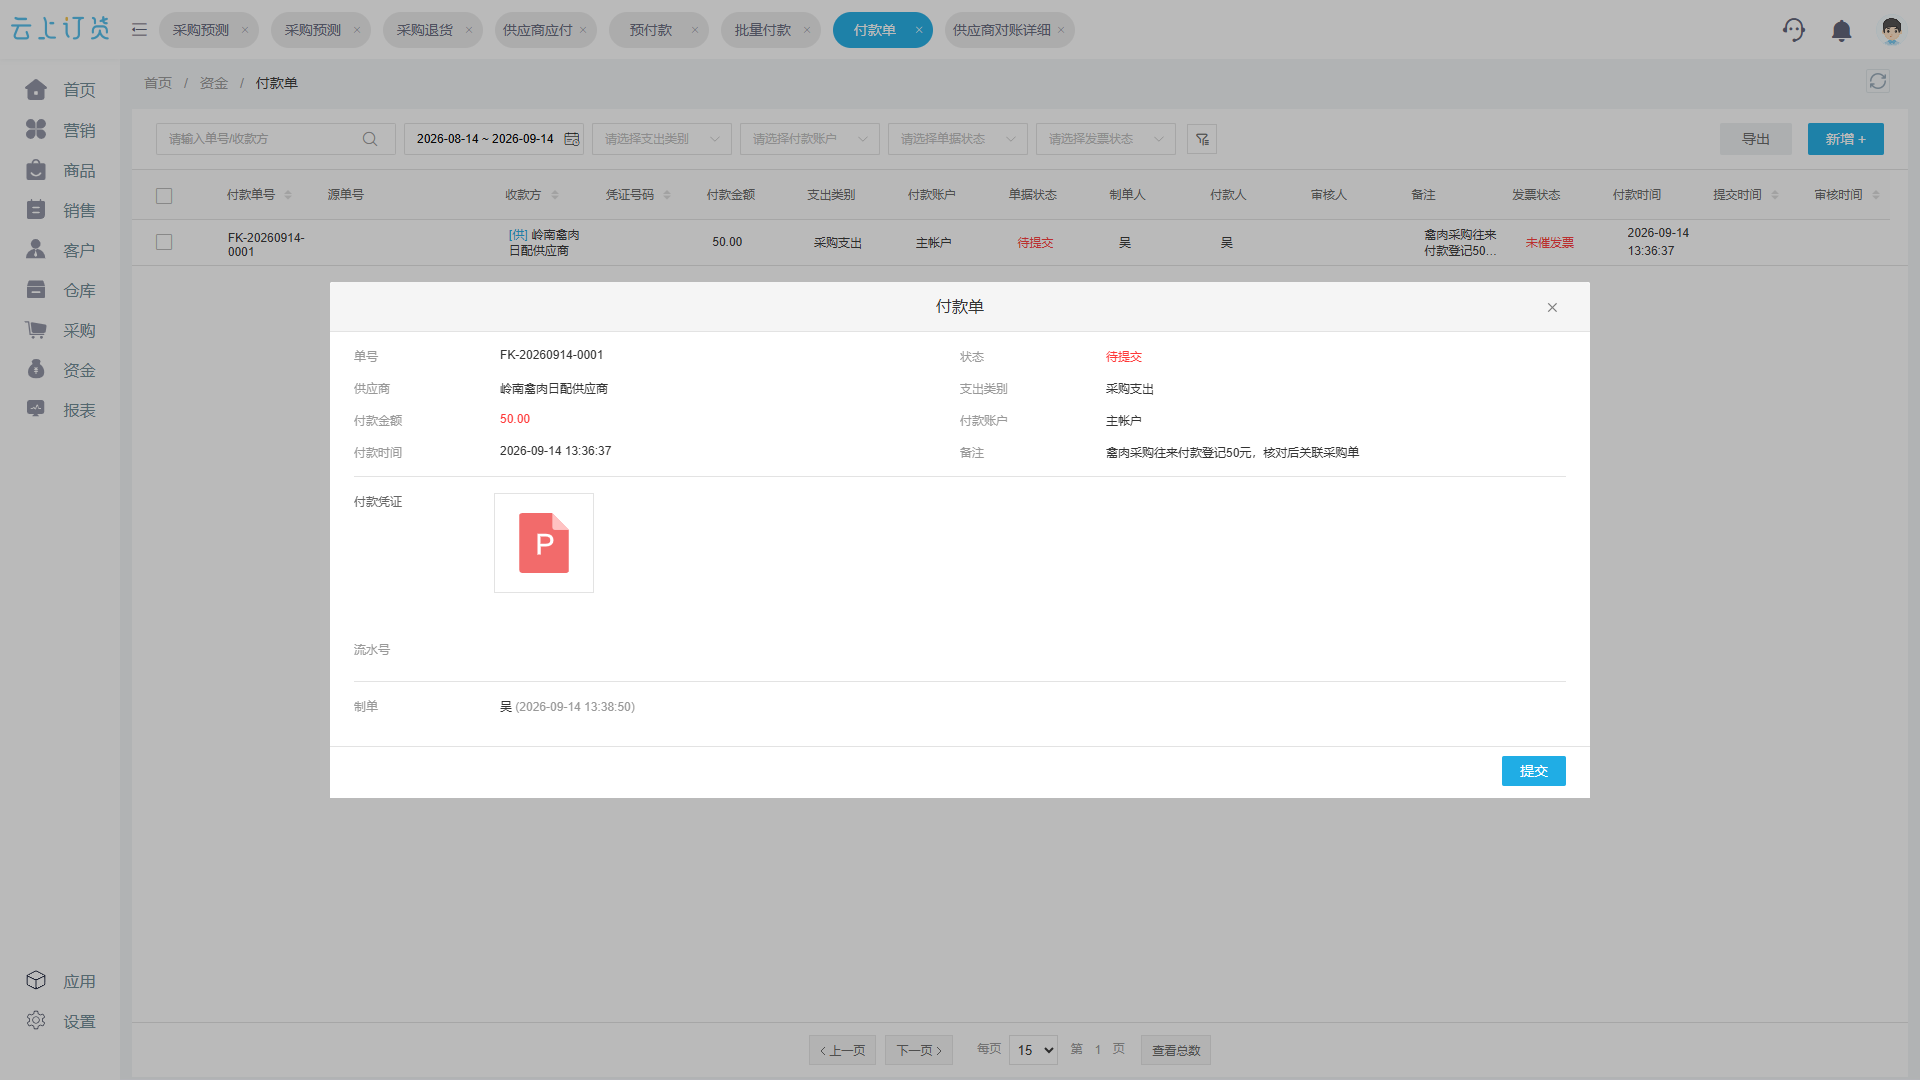Open 应用 apps in sidebar
Viewport: 1920px width, 1080px height.
(x=60, y=981)
